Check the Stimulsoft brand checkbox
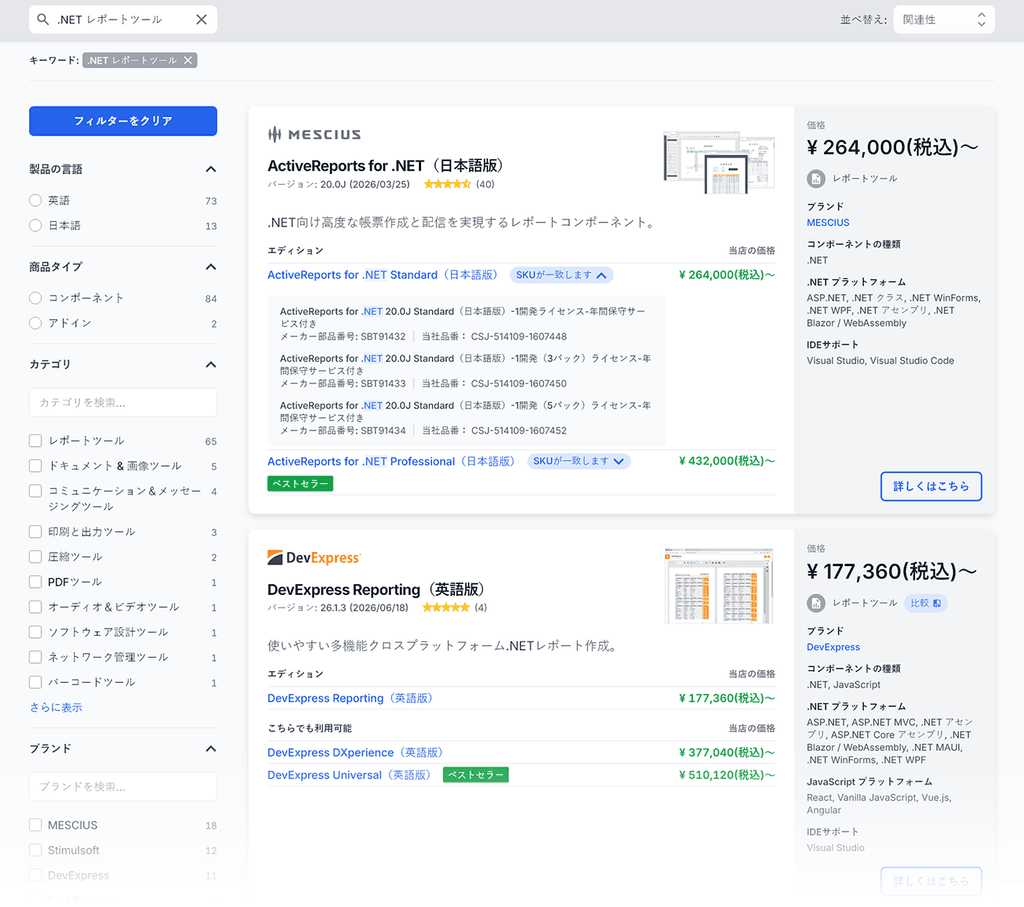Screen dimensions: 1024x907 point(35,850)
